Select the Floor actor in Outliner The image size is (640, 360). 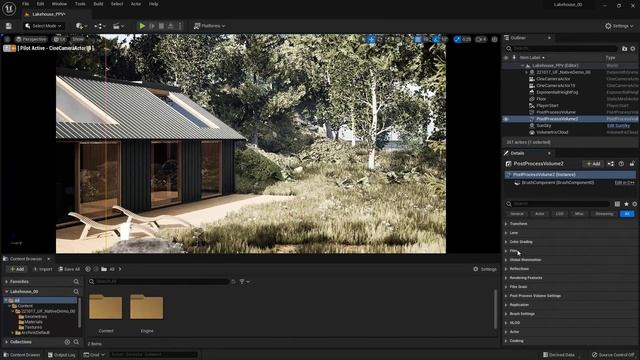point(541,99)
